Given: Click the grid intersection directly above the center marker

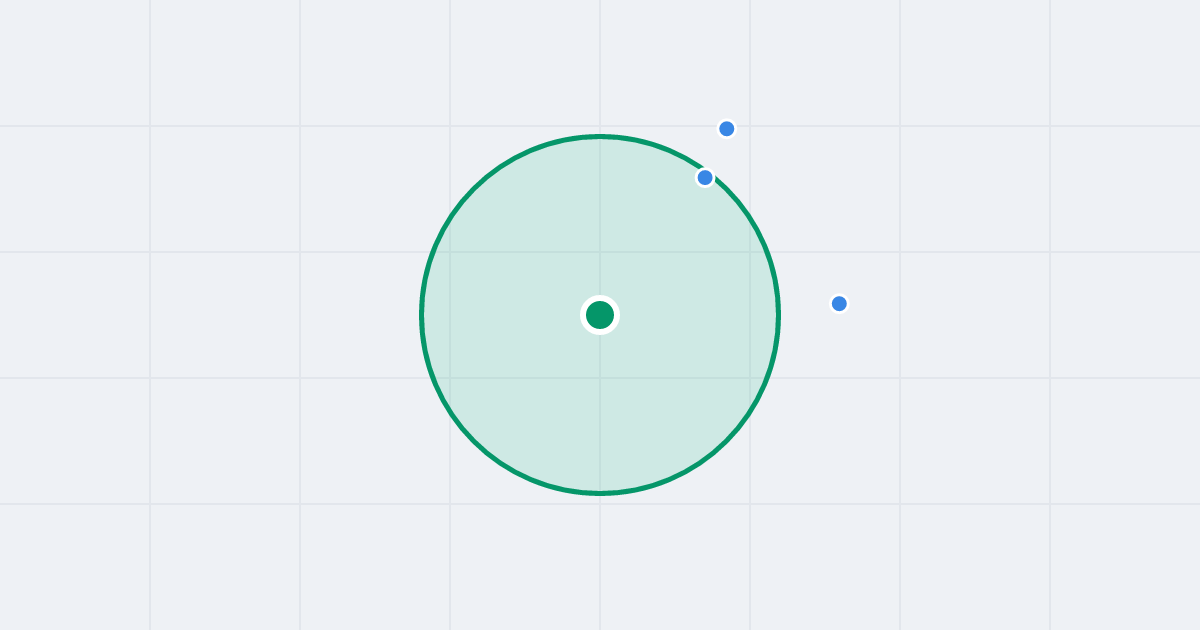Looking at the screenshot, I should pos(600,252).
